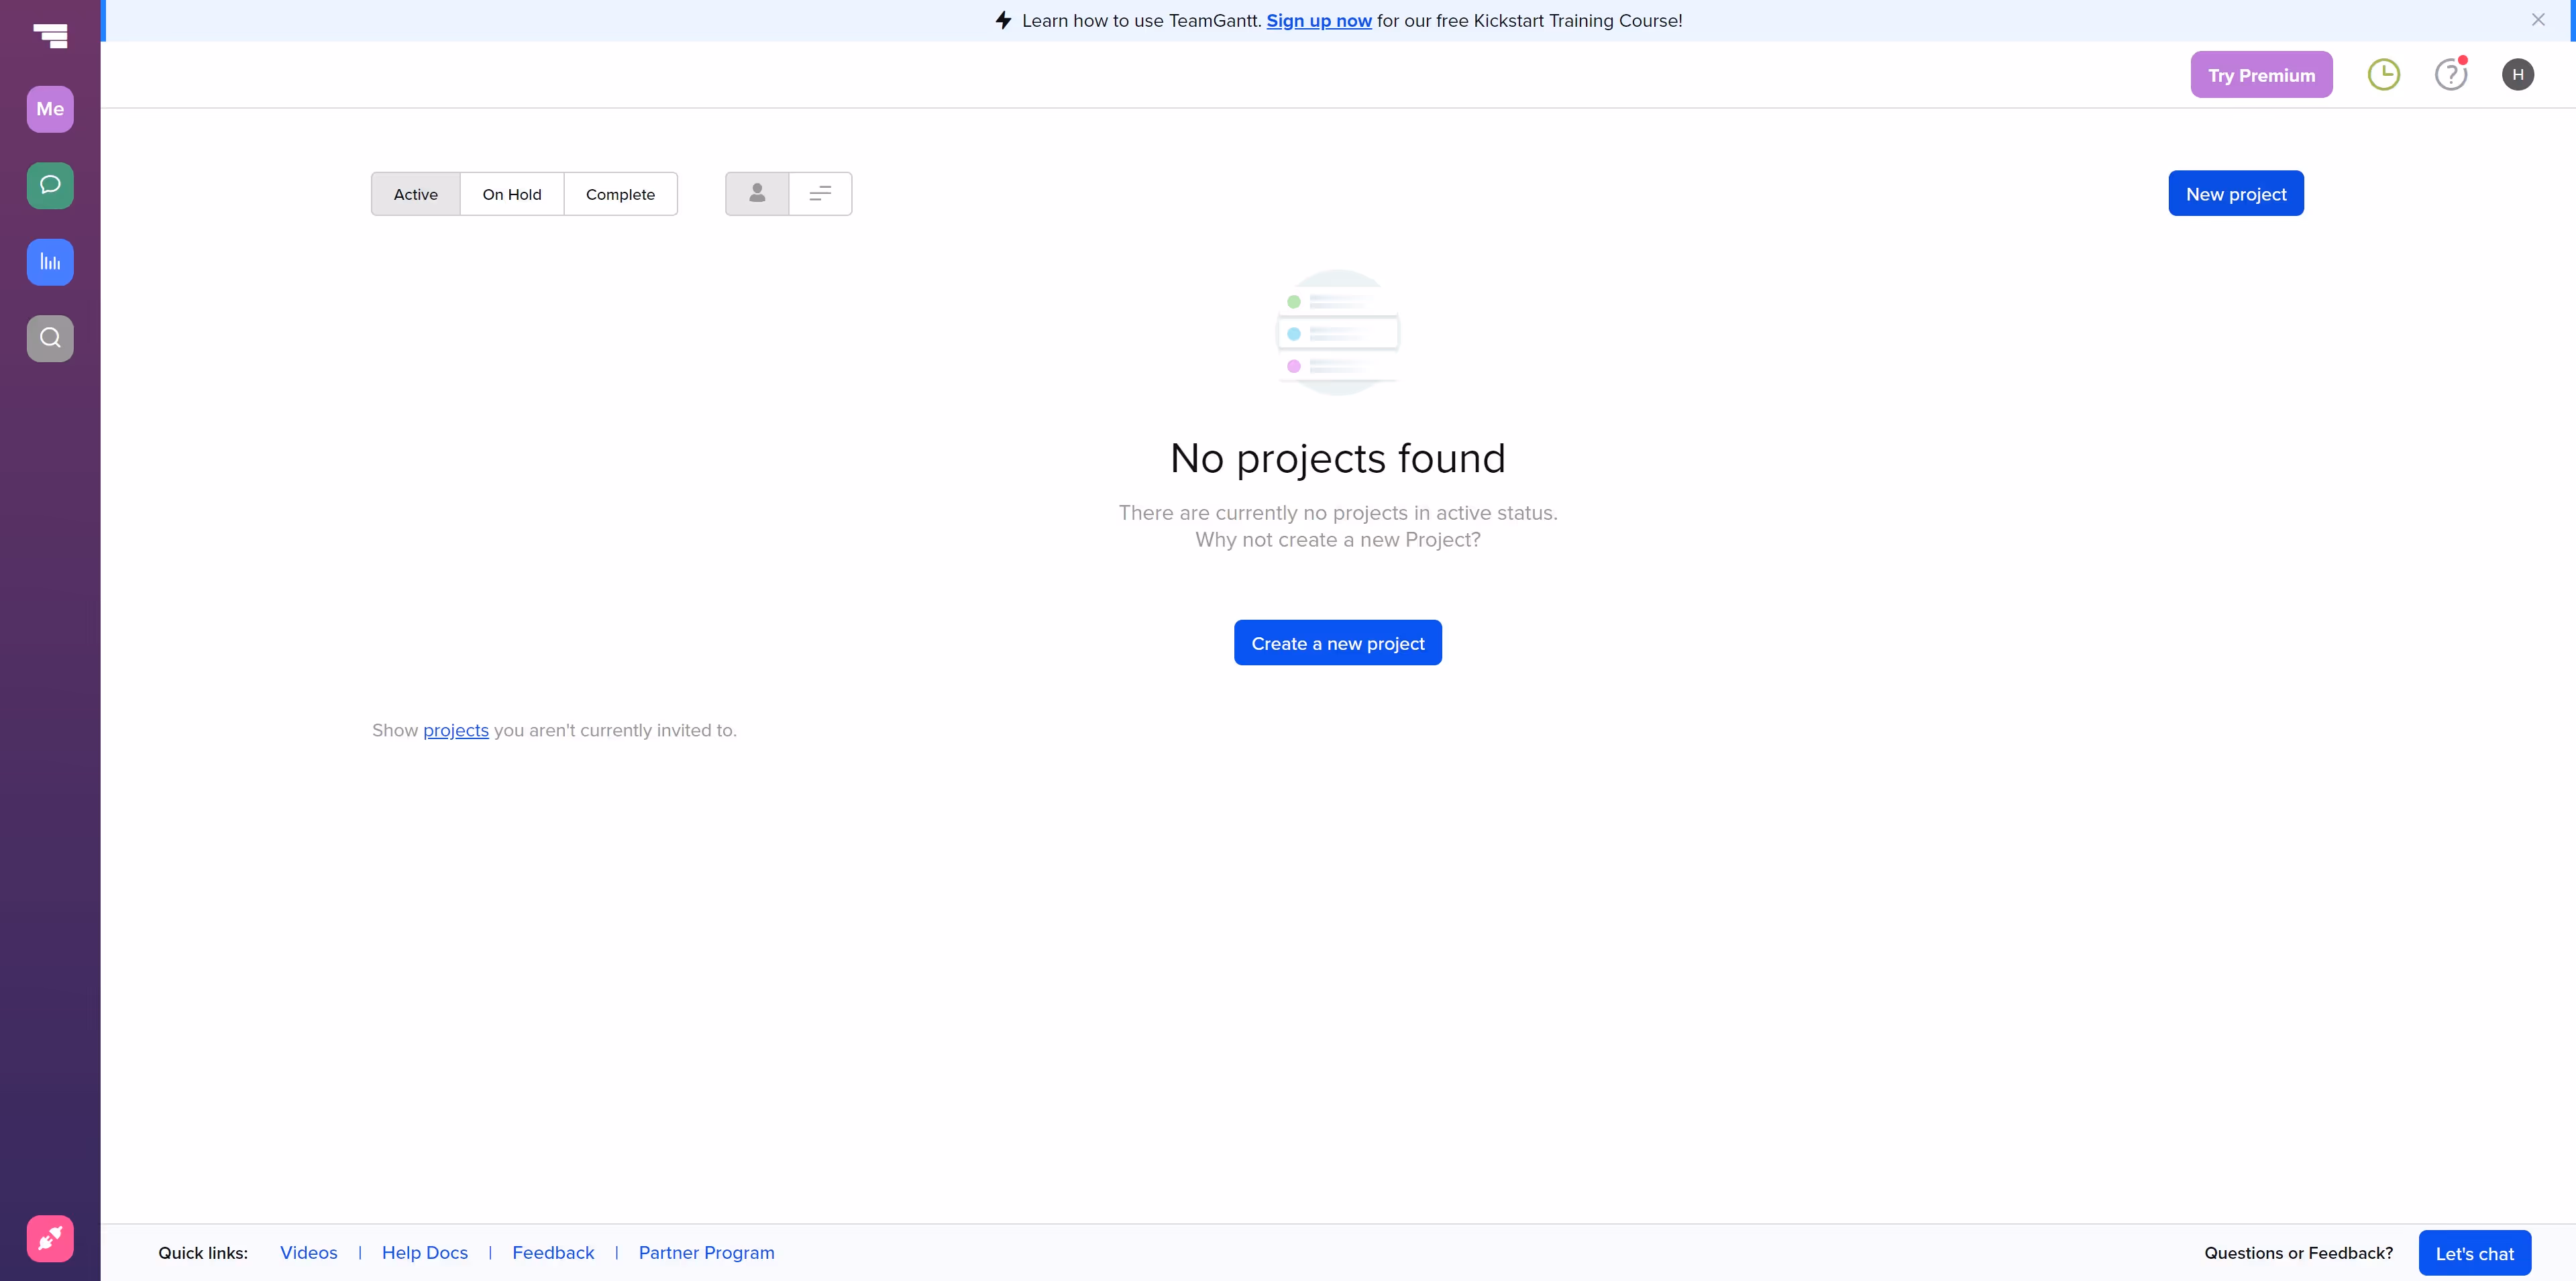Open the Help Docs quick link

tap(424, 1253)
